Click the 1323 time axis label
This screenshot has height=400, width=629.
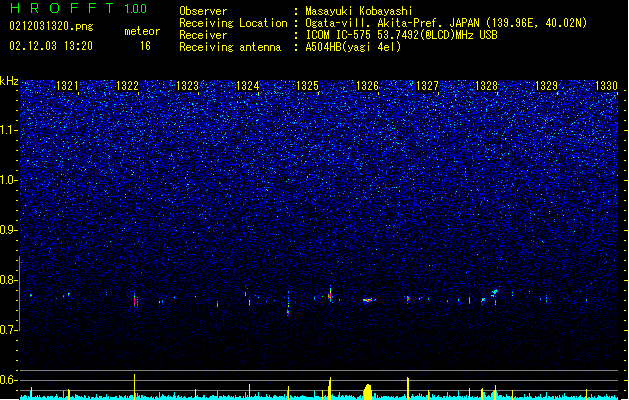point(187,86)
